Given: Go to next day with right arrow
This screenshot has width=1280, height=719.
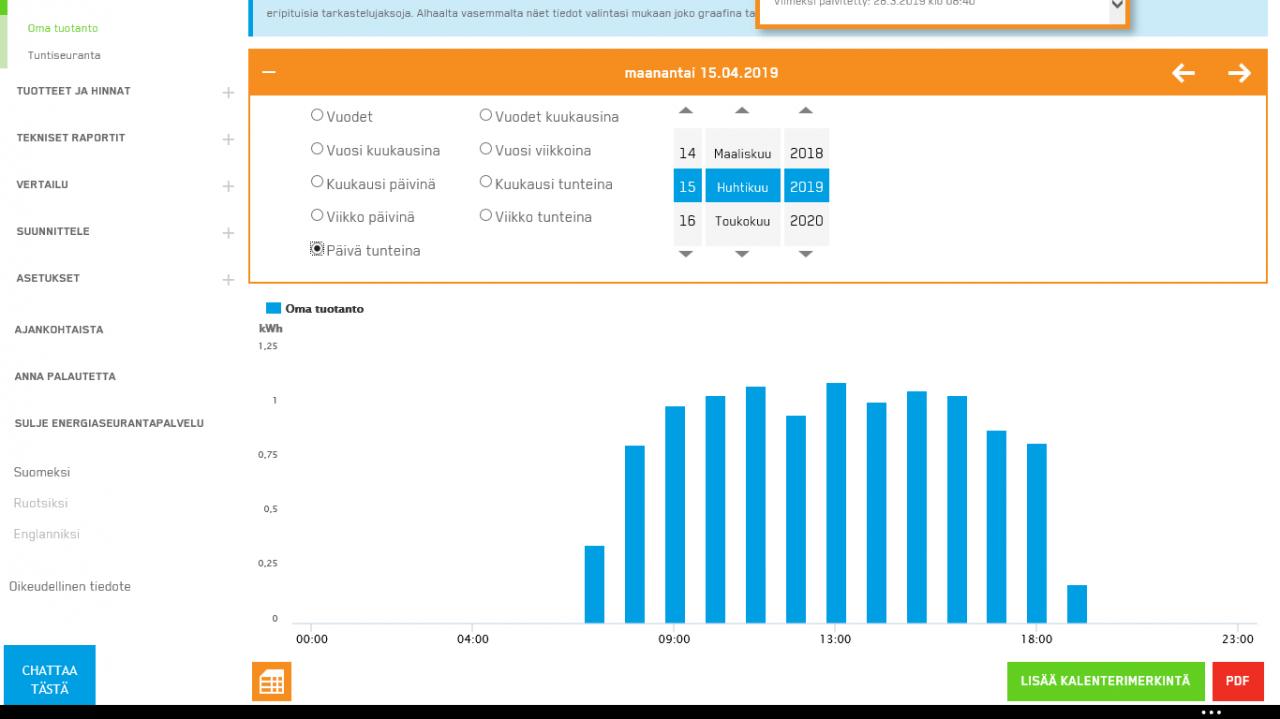Looking at the screenshot, I should (1239, 73).
